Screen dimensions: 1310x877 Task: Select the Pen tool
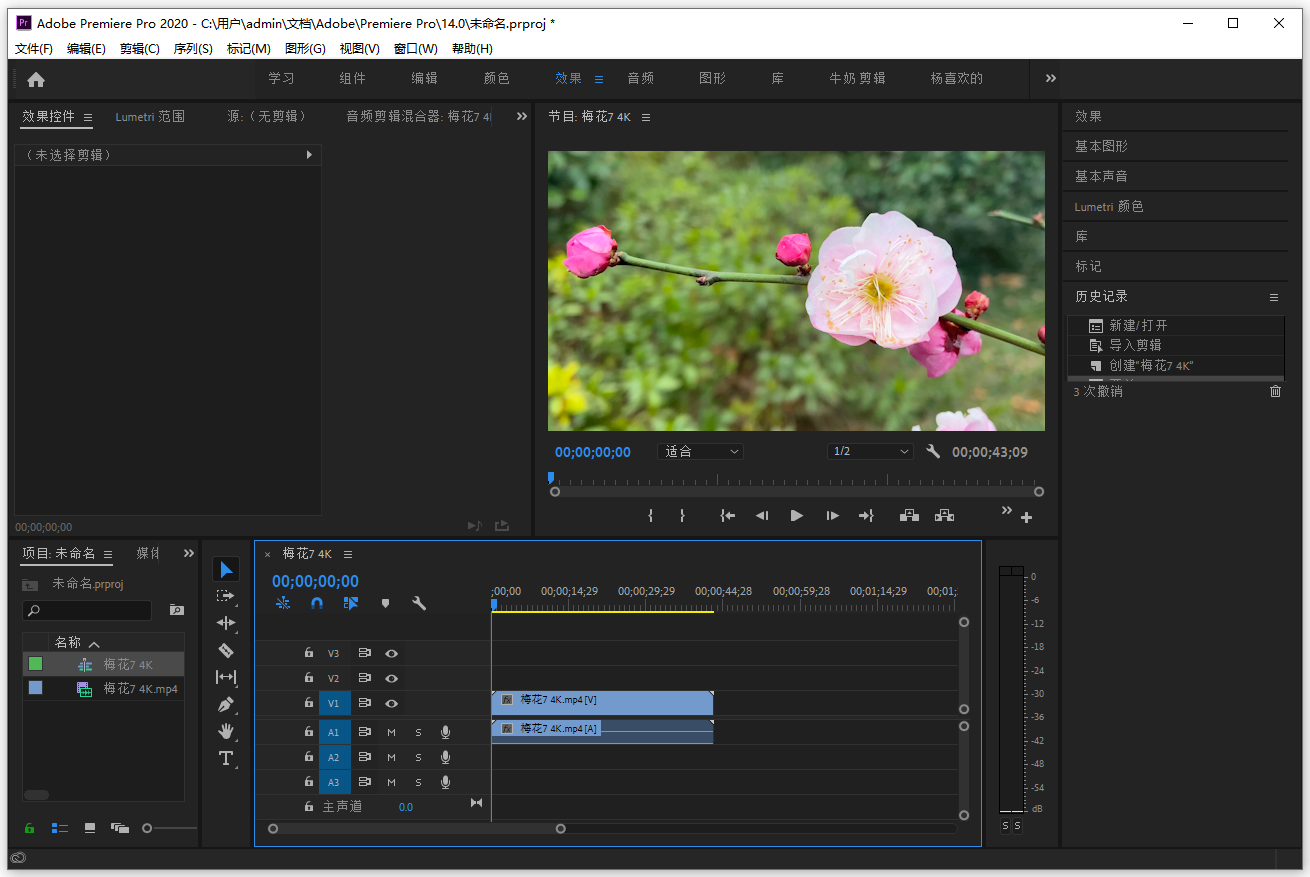tap(226, 704)
